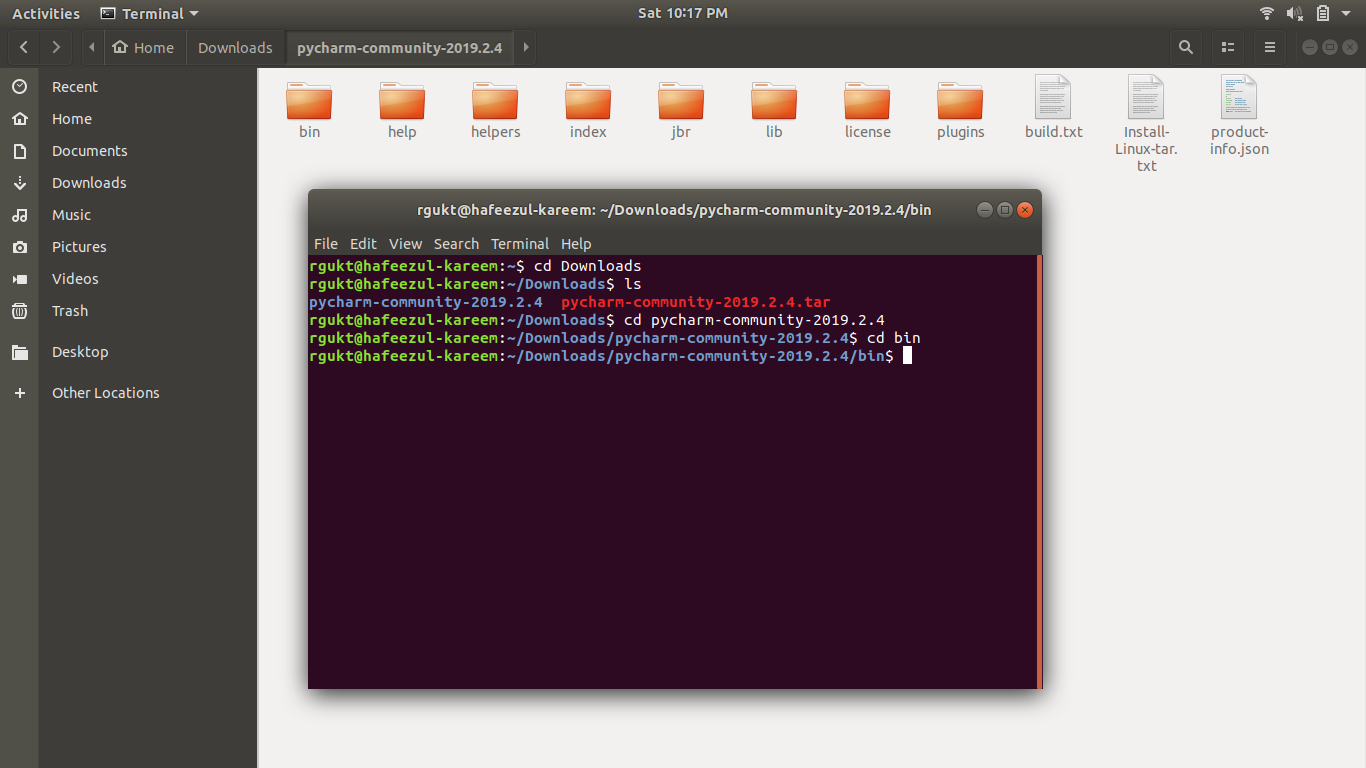Image resolution: width=1366 pixels, height=768 pixels.
Task: Click the muted volume icon
Action: click(1295, 14)
